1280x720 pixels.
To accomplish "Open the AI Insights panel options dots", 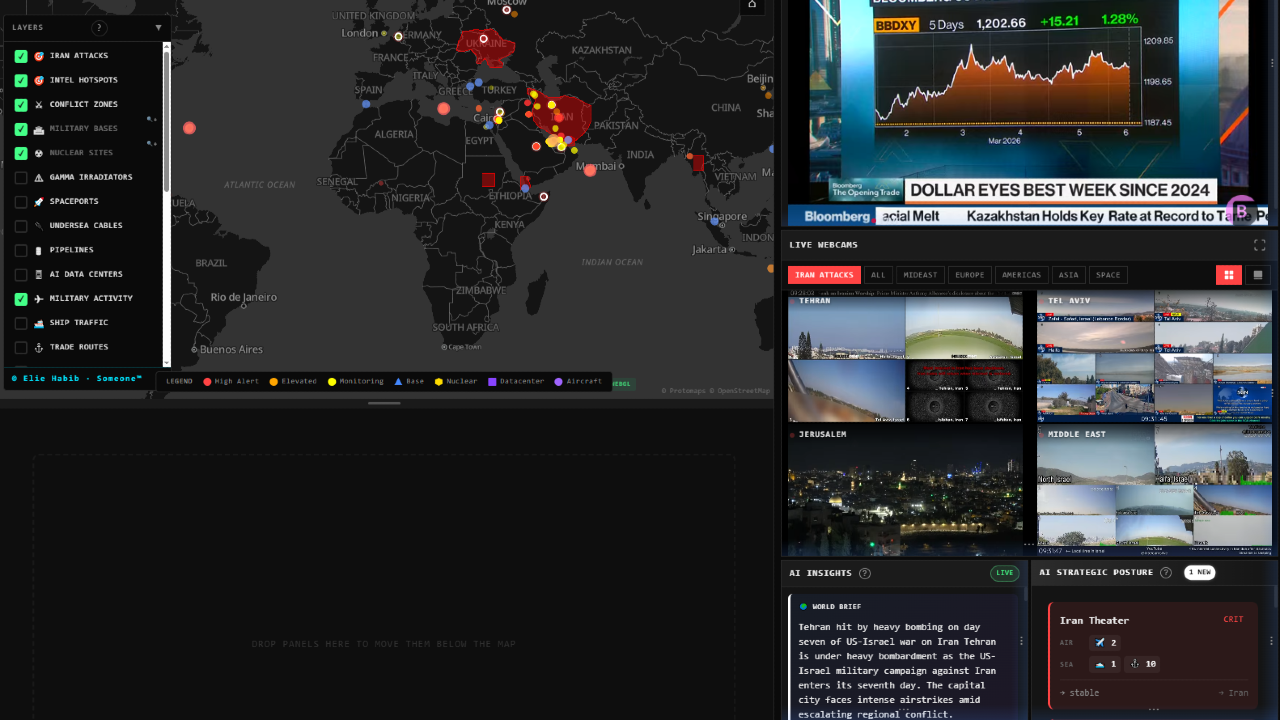I will [1022, 640].
